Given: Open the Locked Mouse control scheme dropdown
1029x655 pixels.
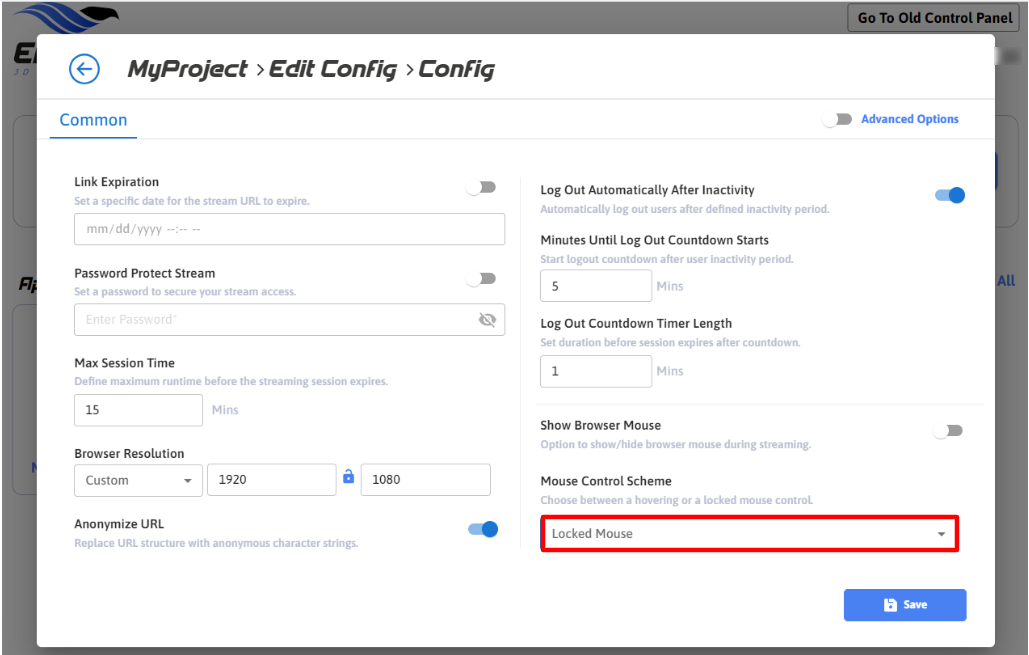Looking at the screenshot, I should point(749,534).
